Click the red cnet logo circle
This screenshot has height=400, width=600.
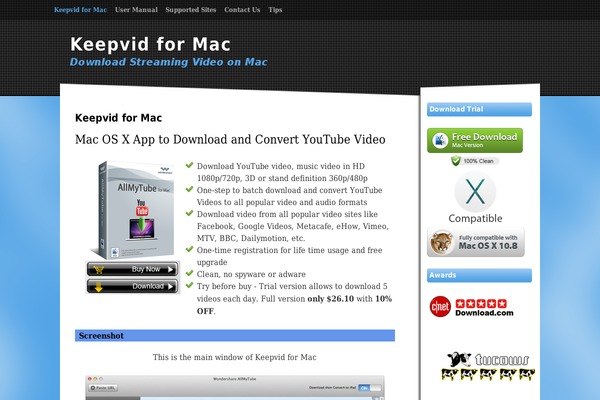click(x=440, y=307)
